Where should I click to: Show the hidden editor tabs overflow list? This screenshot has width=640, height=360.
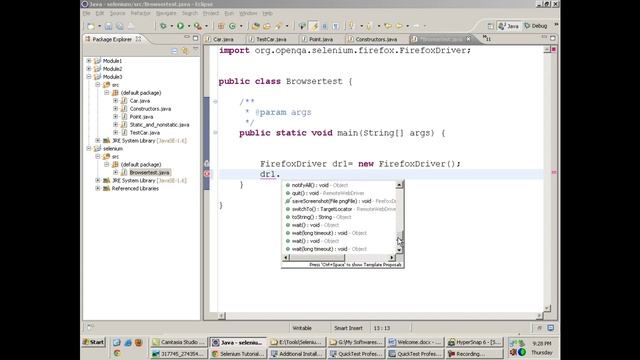tap(487, 39)
